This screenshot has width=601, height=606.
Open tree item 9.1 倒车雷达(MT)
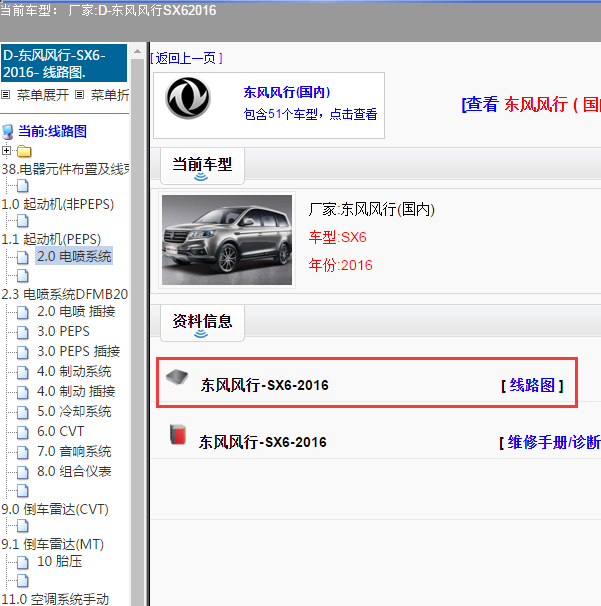(53, 544)
